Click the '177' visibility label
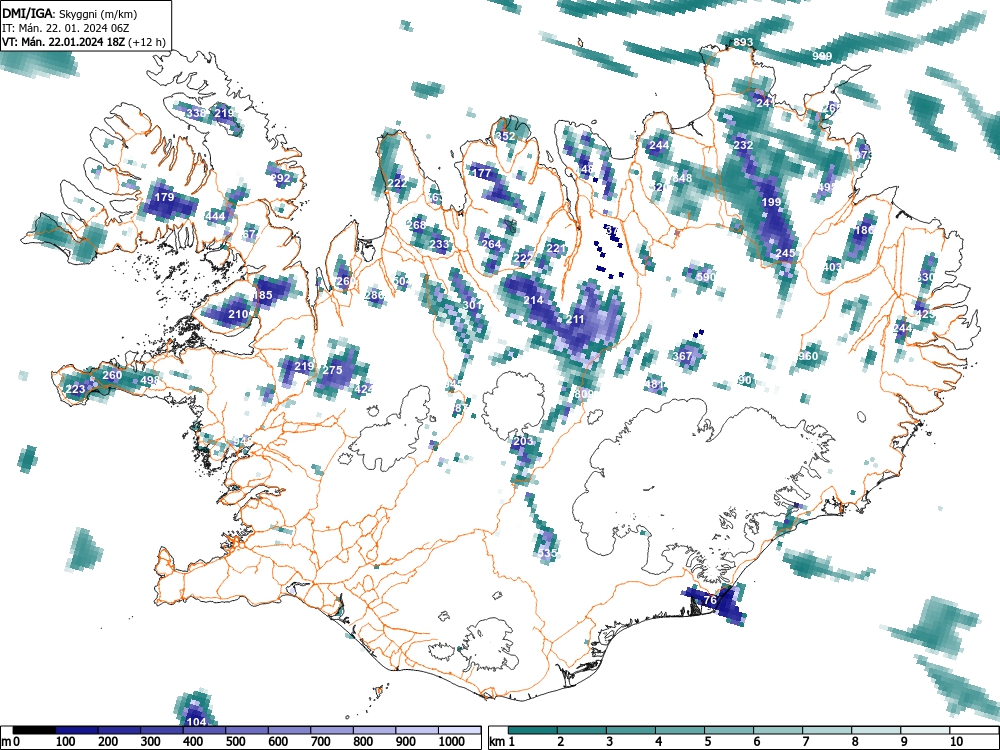The image size is (1000, 750). (x=482, y=173)
